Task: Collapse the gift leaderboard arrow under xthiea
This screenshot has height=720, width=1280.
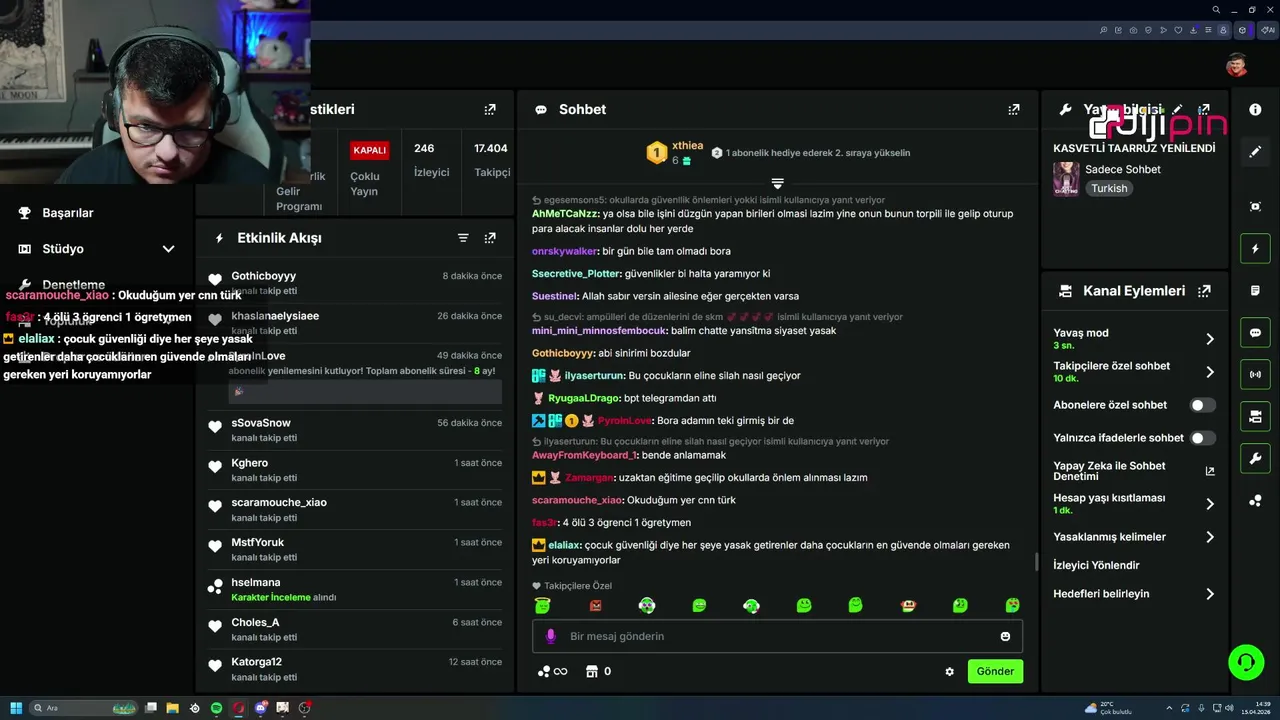Action: [x=777, y=183]
